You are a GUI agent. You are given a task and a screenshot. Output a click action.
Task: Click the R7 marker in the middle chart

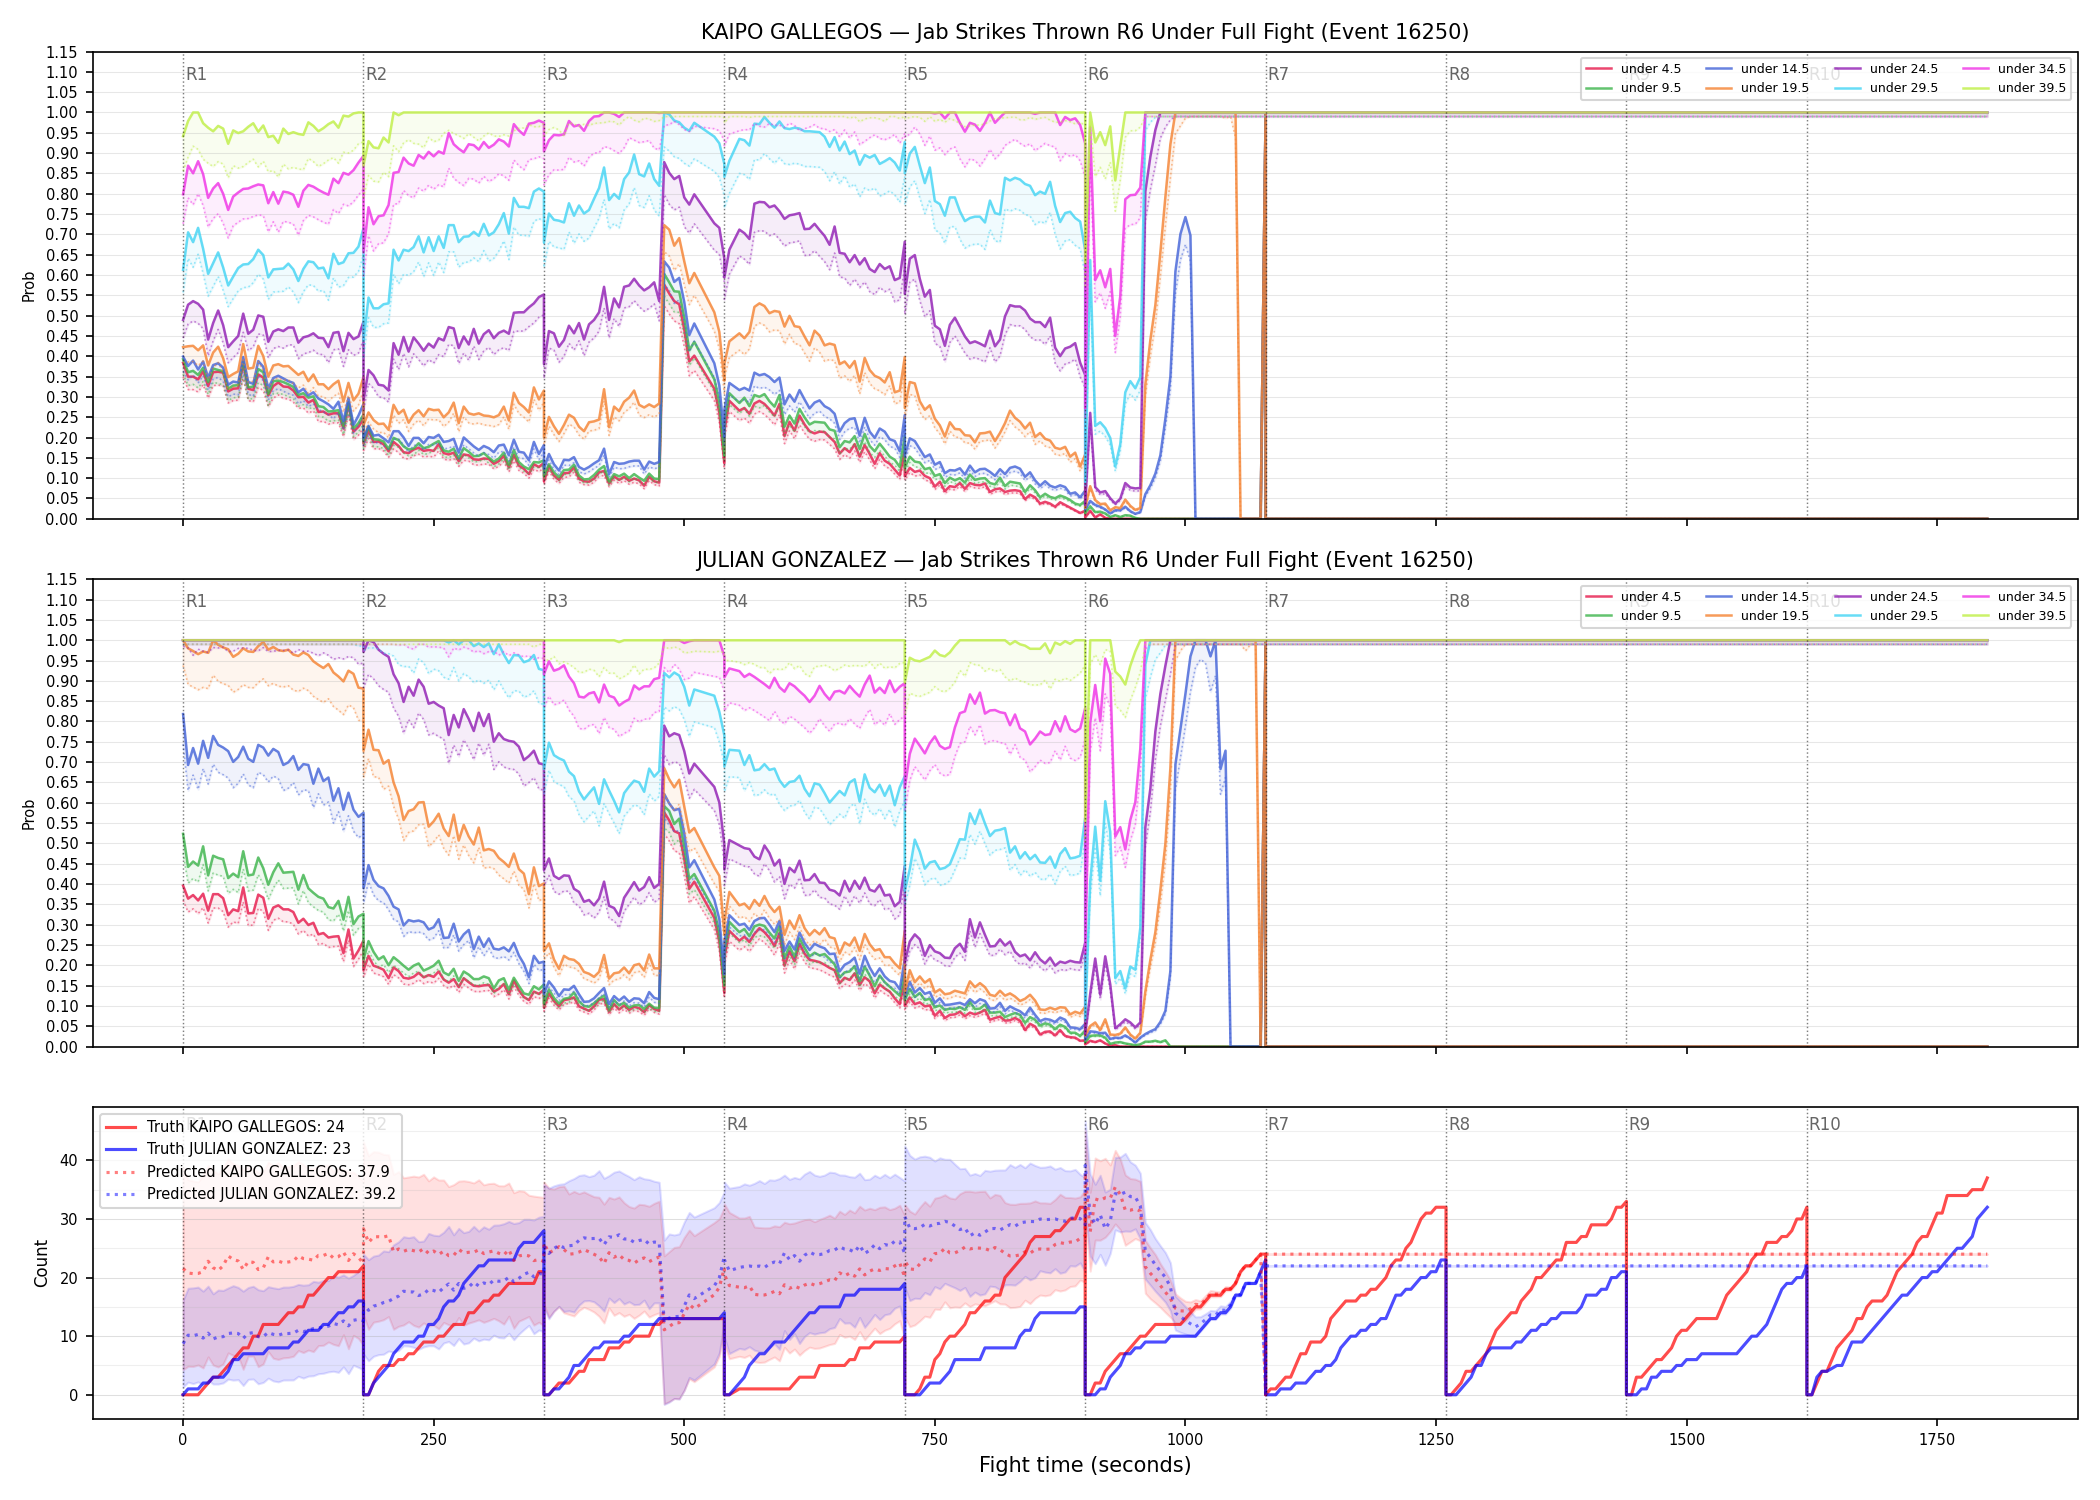1278,601
